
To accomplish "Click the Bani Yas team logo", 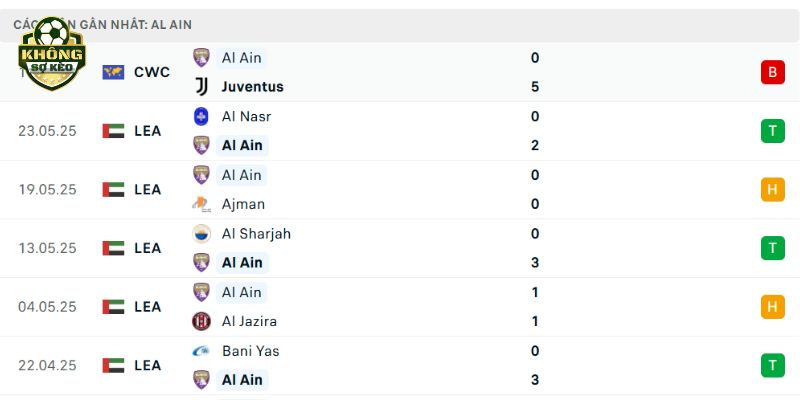I will tap(202, 351).
